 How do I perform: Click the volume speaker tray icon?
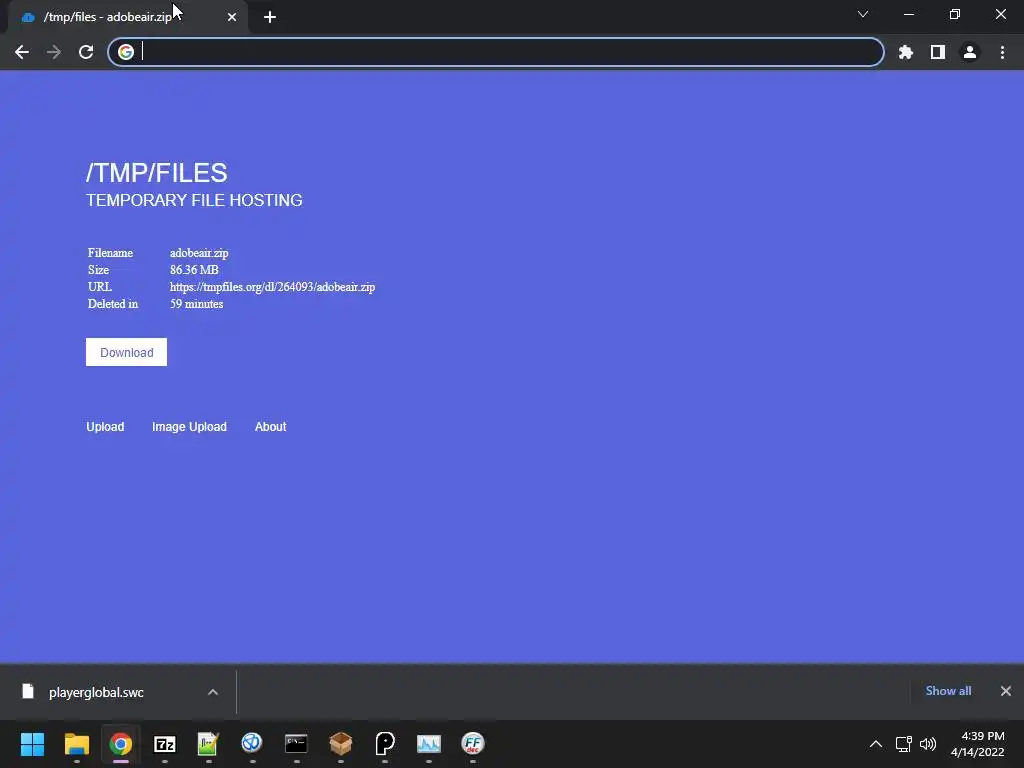click(x=927, y=744)
